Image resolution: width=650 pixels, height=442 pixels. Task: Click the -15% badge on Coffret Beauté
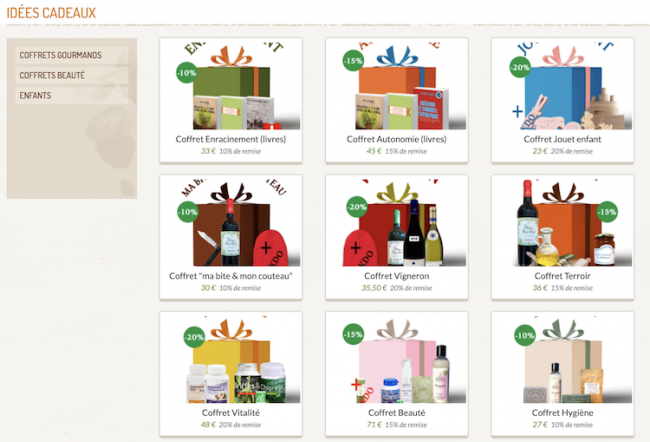pos(353,334)
